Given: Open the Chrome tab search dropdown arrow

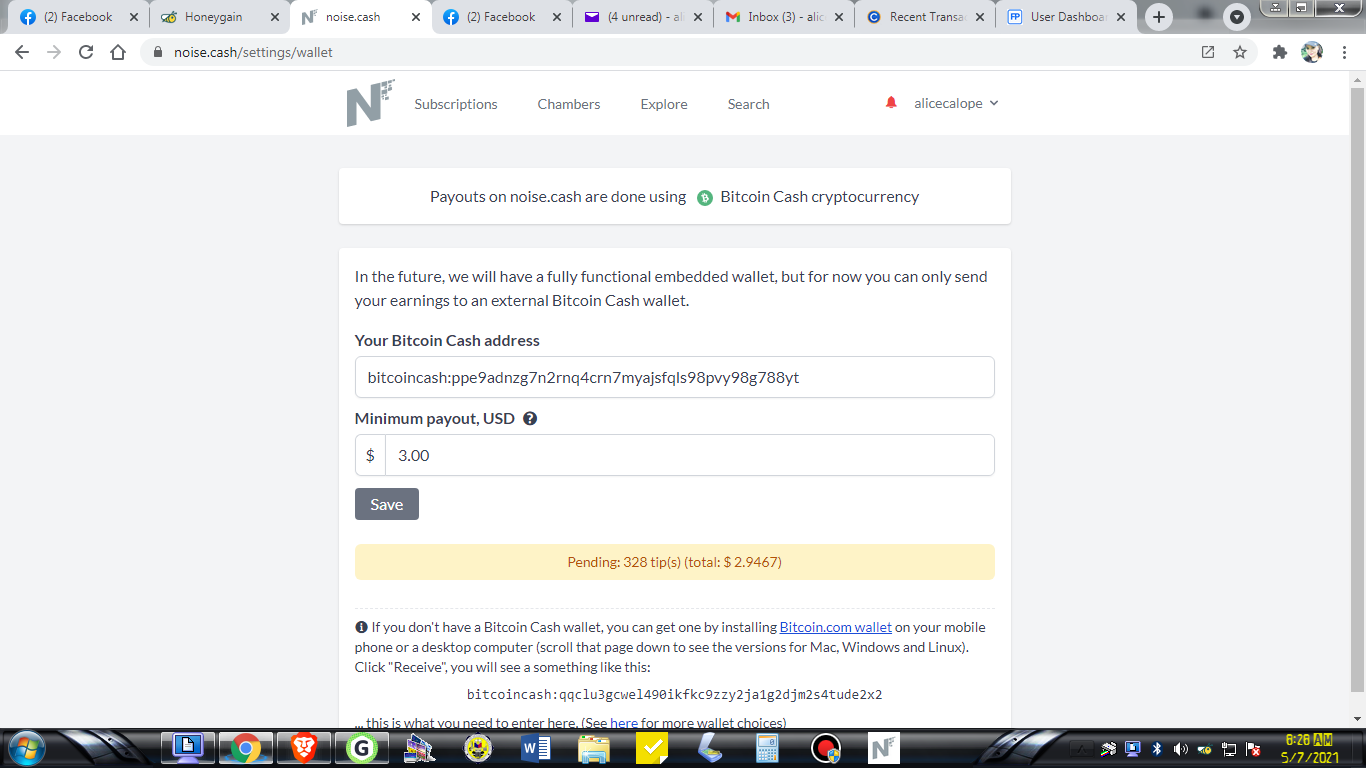Looking at the screenshot, I should click(1238, 17).
